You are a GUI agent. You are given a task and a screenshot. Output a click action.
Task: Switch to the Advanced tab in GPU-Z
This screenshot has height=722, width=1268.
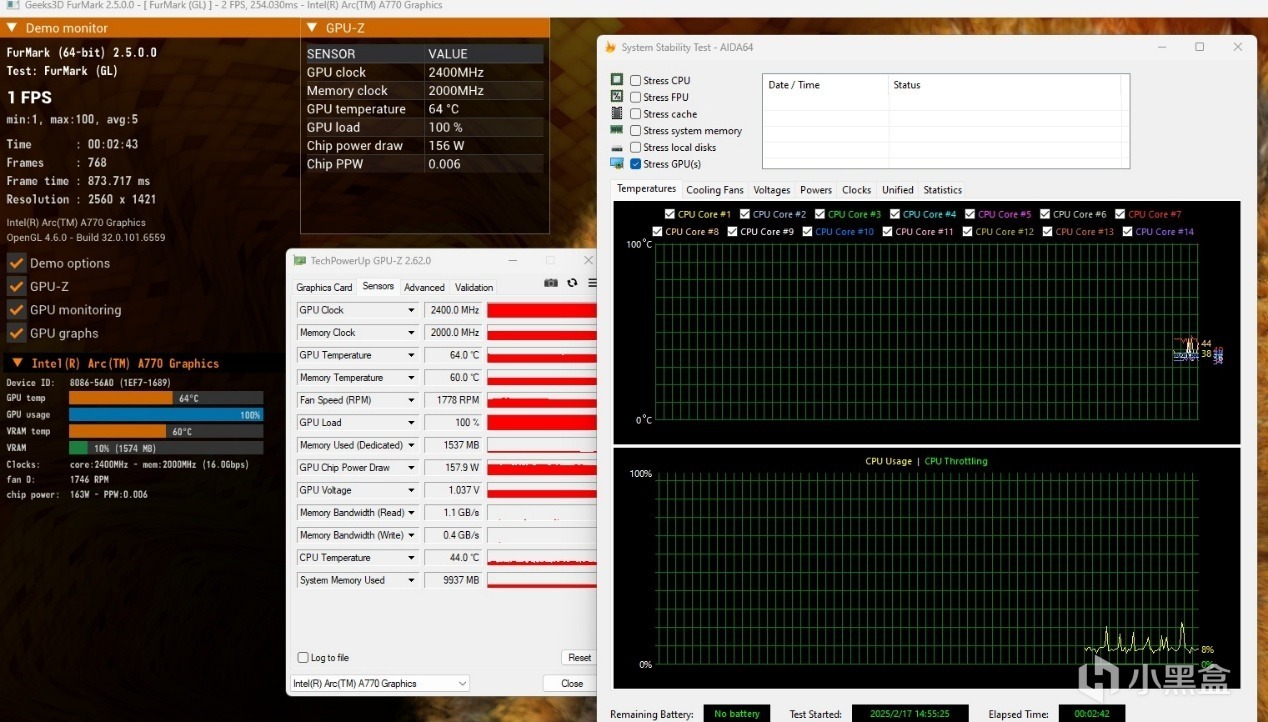point(424,287)
